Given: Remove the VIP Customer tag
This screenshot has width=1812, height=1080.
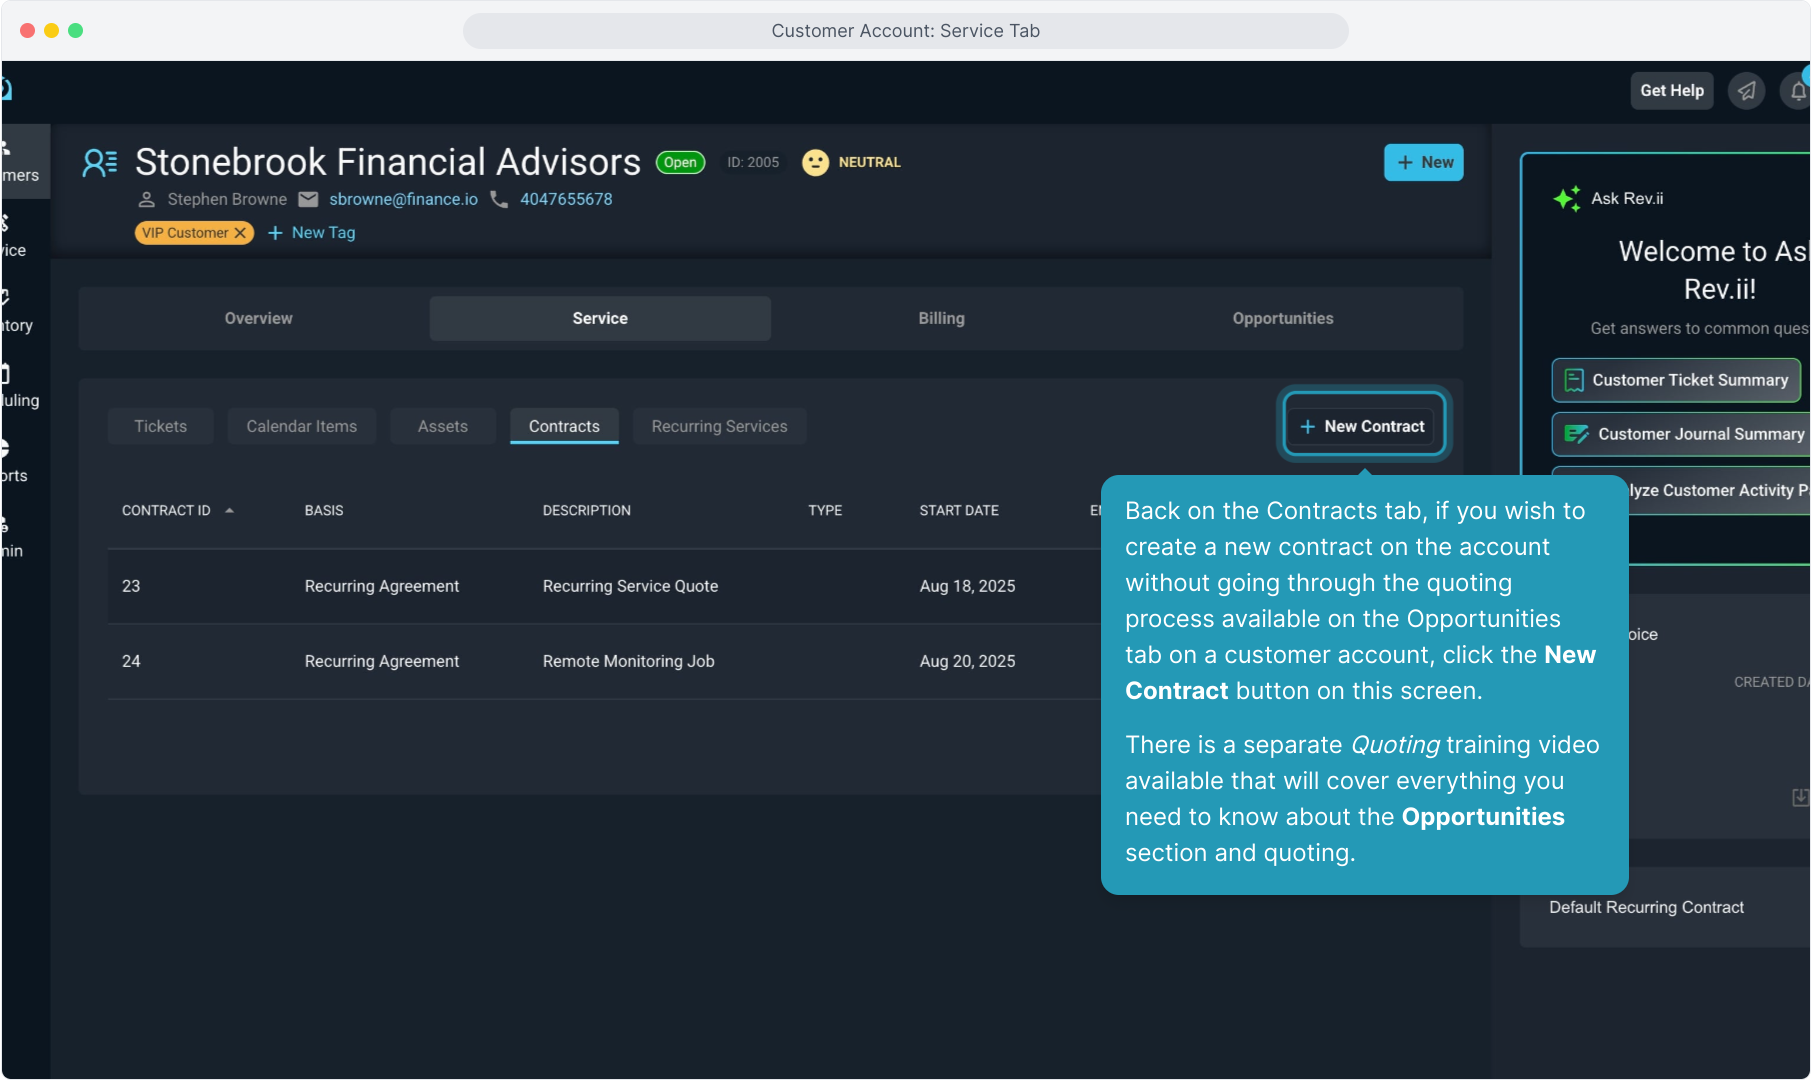Looking at the screenshot, I should pyautogui.click(x=240, y=233).
